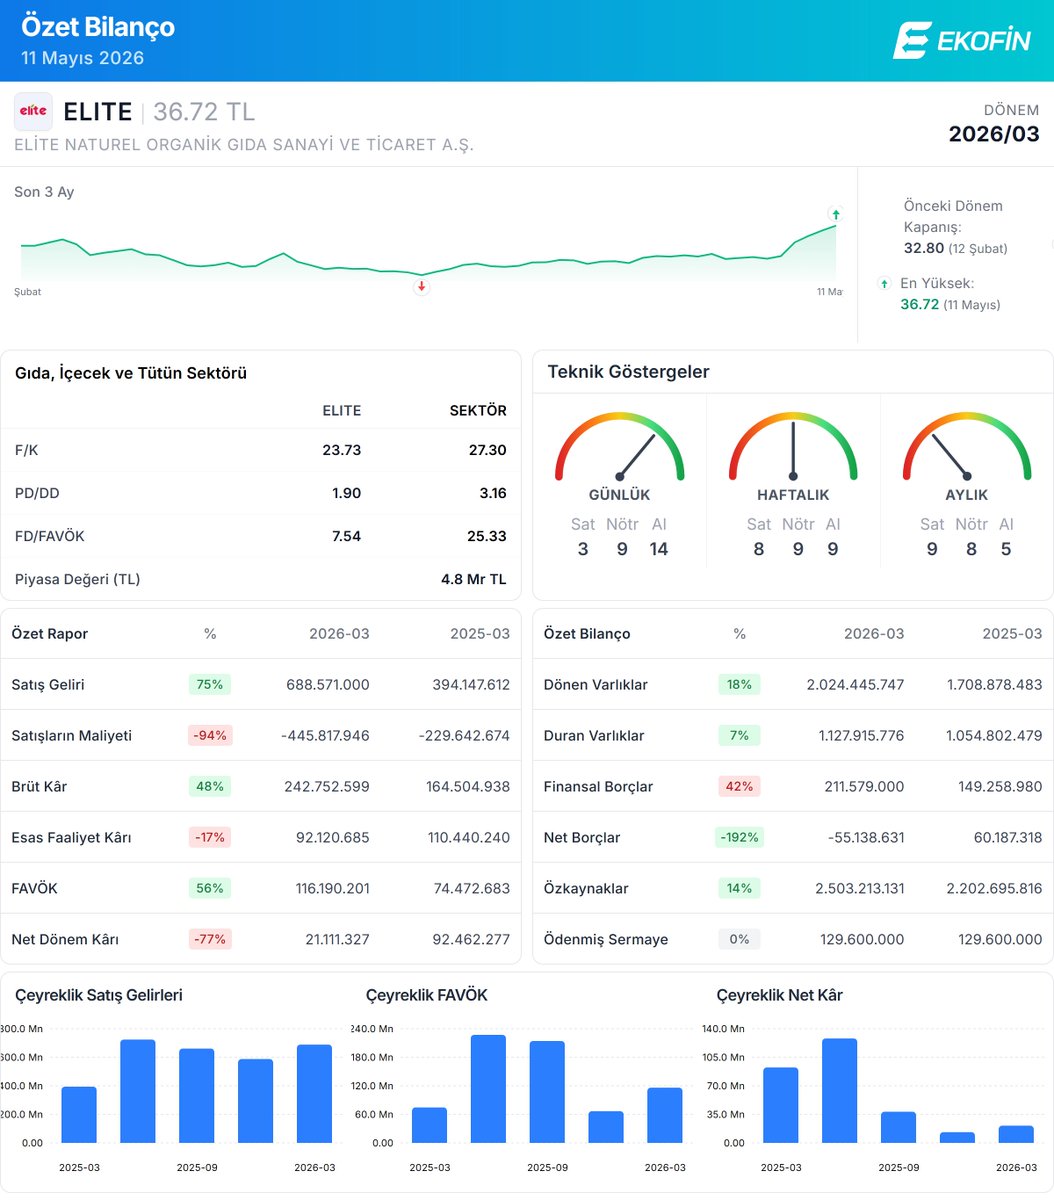Click the 18% badge for Dönen Varlıklar

(739, 685)
